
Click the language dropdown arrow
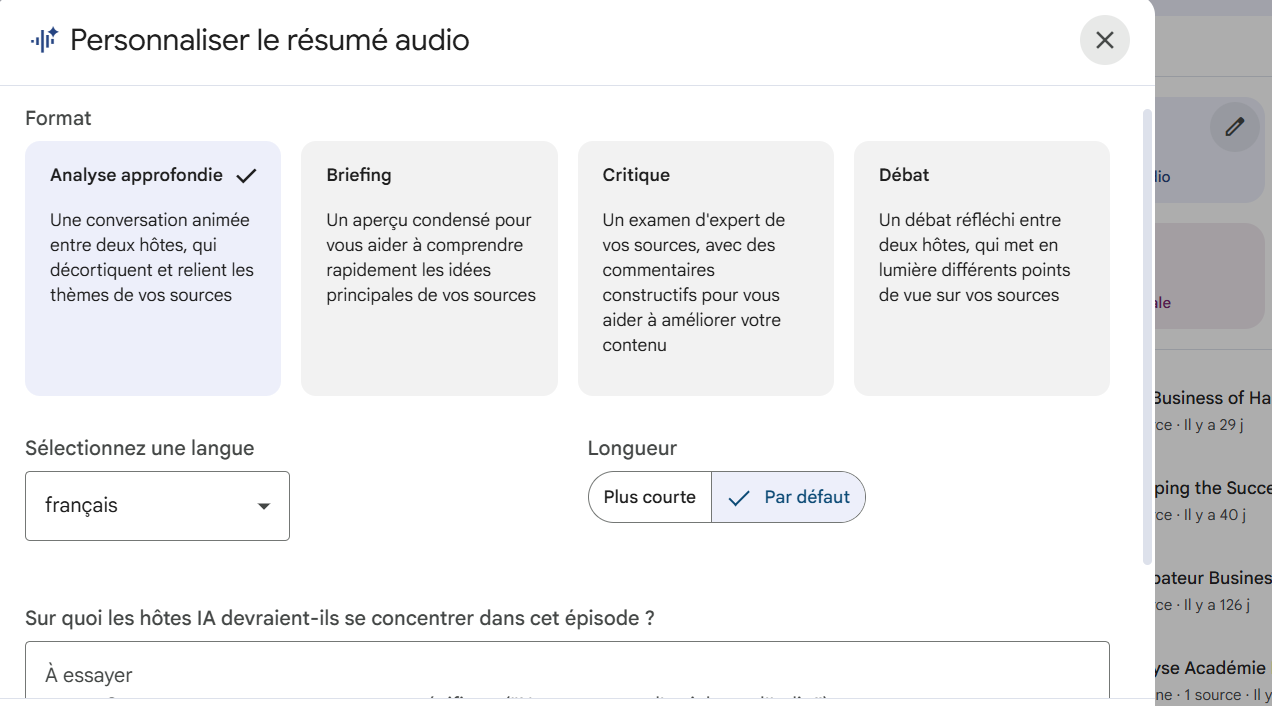point(264,506)
